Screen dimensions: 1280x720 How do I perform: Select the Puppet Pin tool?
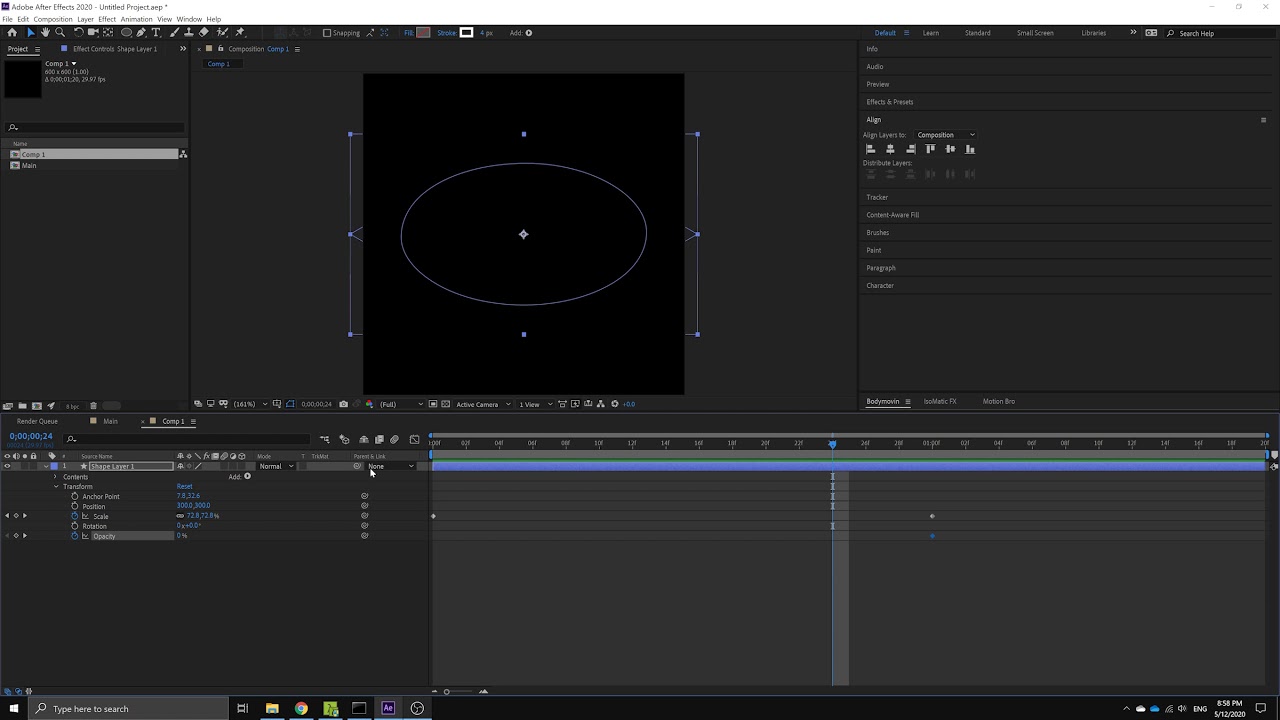click(240, 32)
